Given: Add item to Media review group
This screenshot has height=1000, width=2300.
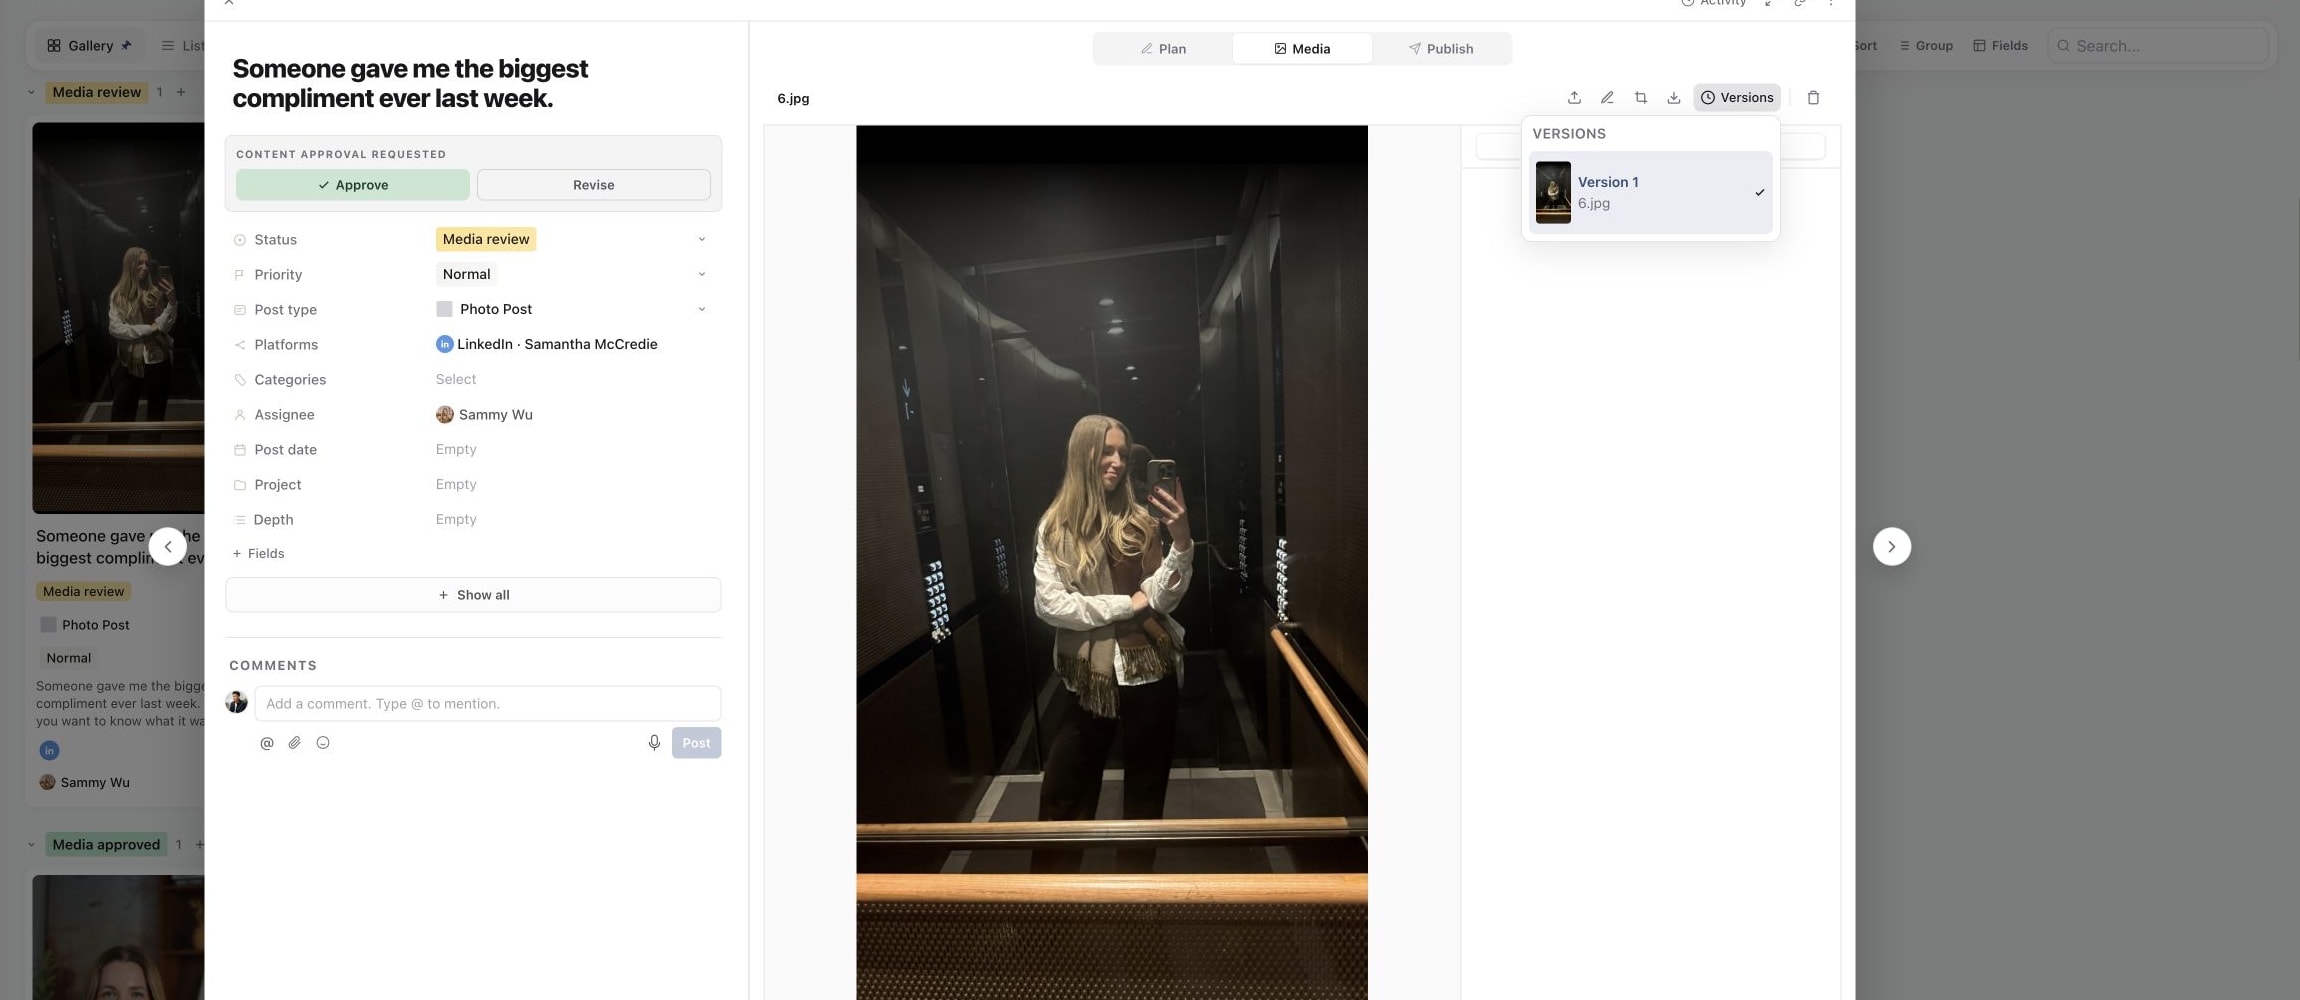Looking at the screenshot, I should click(x=181, y=92).
